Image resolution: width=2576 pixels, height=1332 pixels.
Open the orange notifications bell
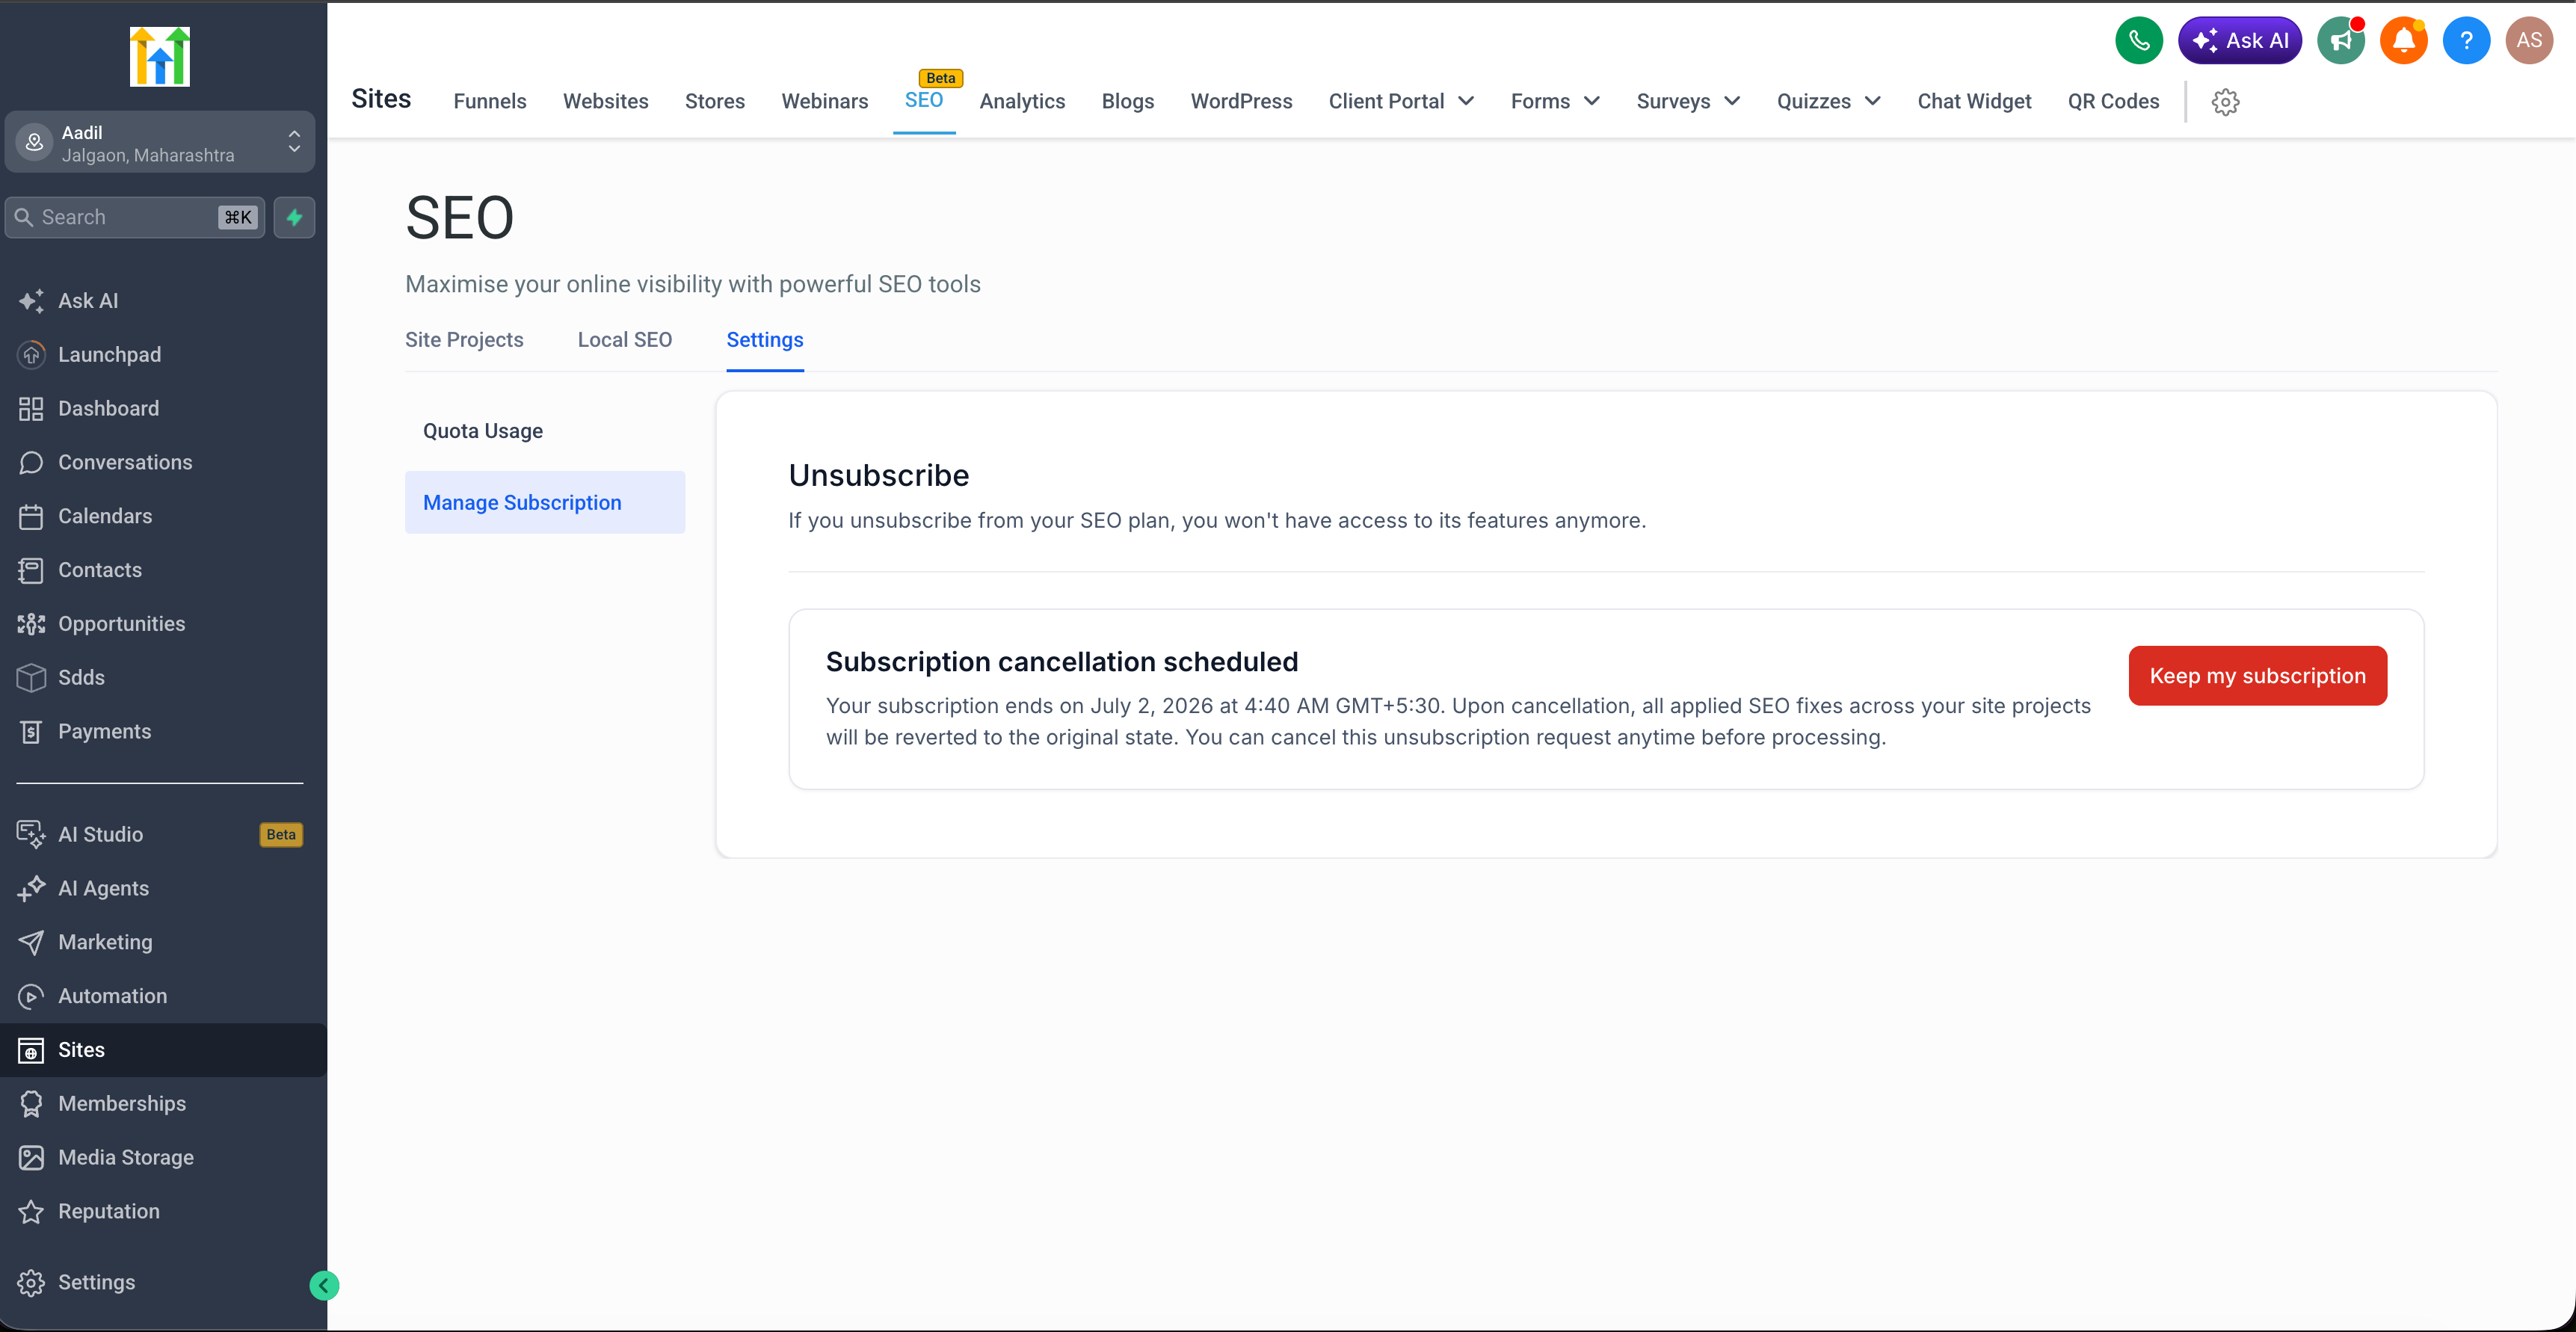click(x=2404, y=41)
